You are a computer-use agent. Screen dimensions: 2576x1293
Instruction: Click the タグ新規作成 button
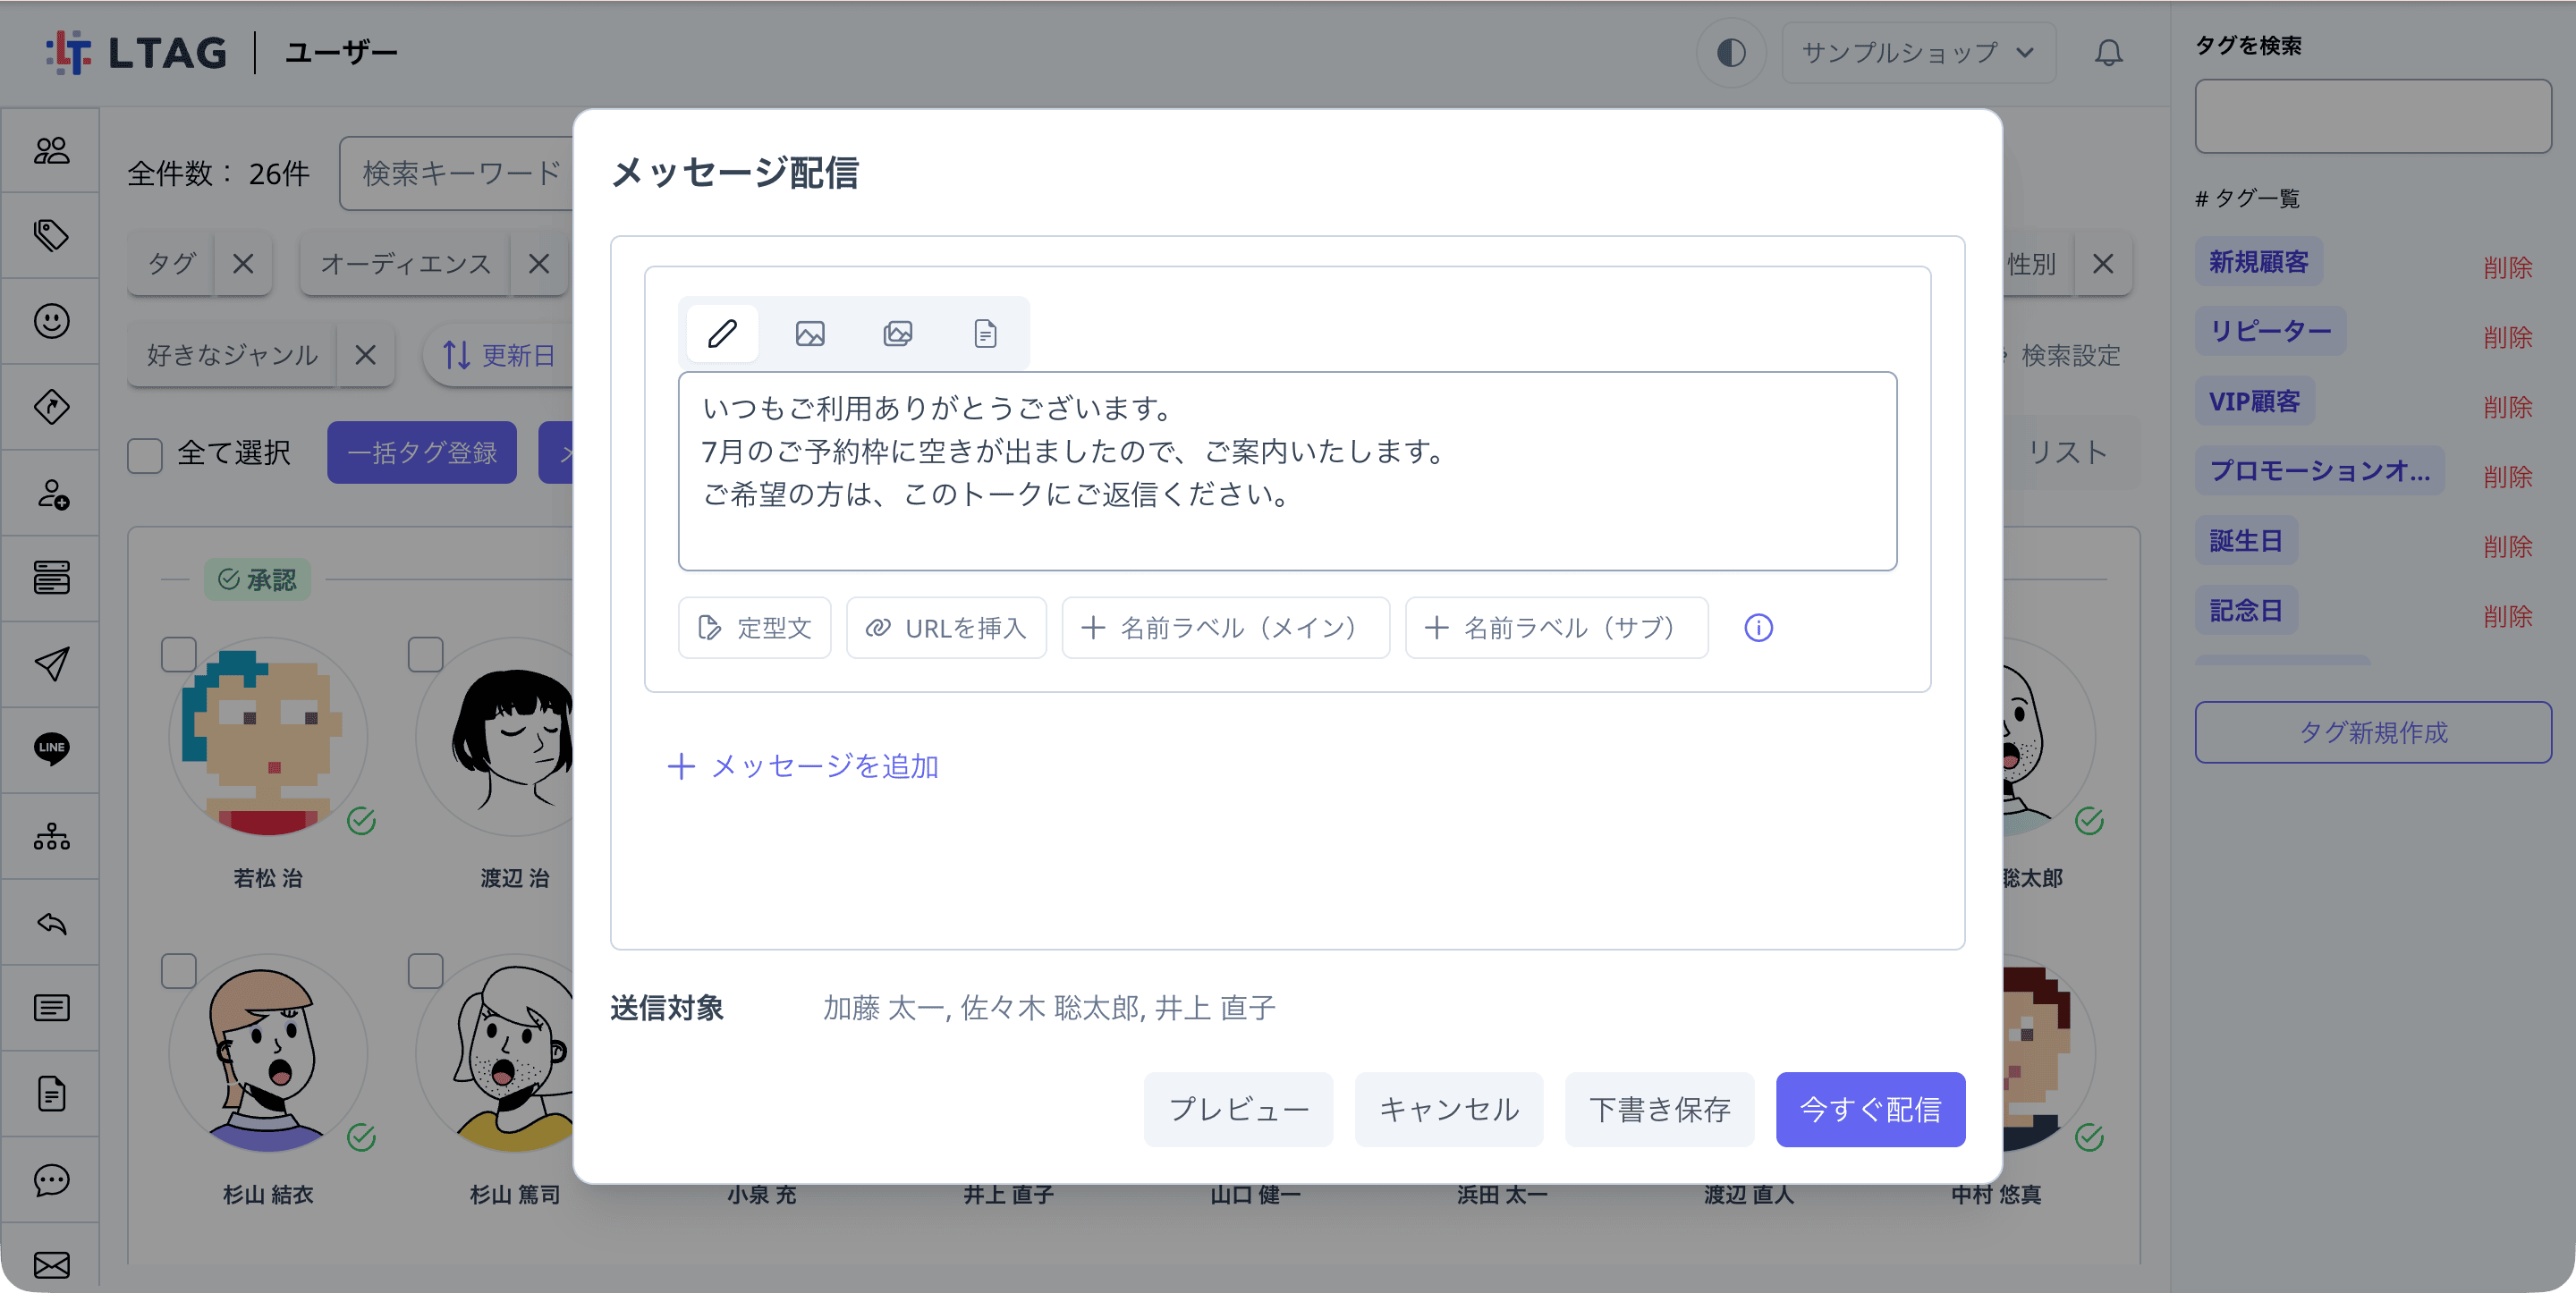click(2372, 732)
